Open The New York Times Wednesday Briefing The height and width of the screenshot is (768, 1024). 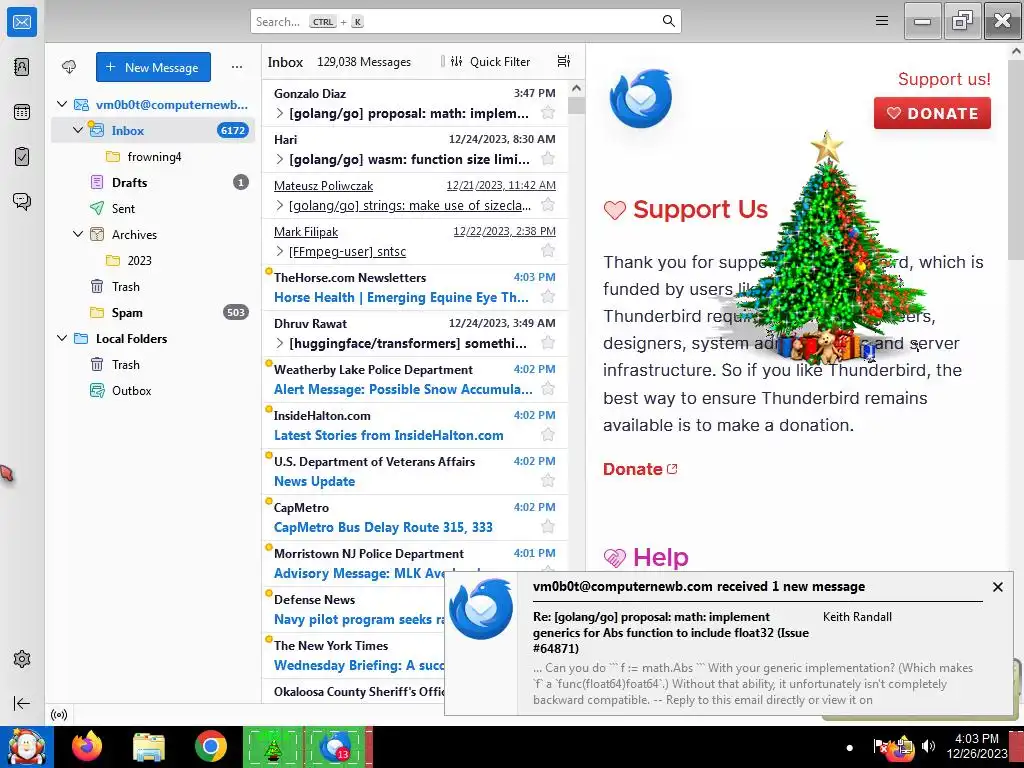click(x=353, y=656)
